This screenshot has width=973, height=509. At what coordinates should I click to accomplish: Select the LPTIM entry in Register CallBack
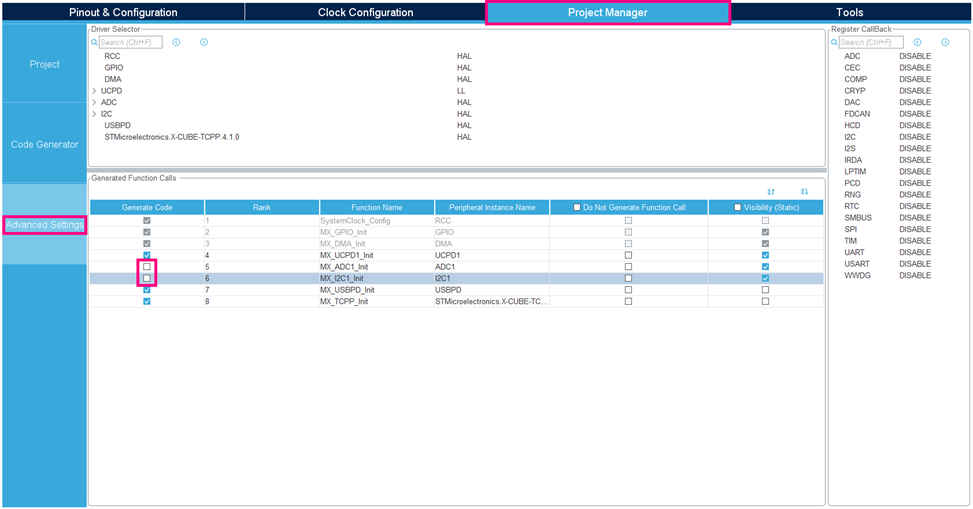pos(855,171)
